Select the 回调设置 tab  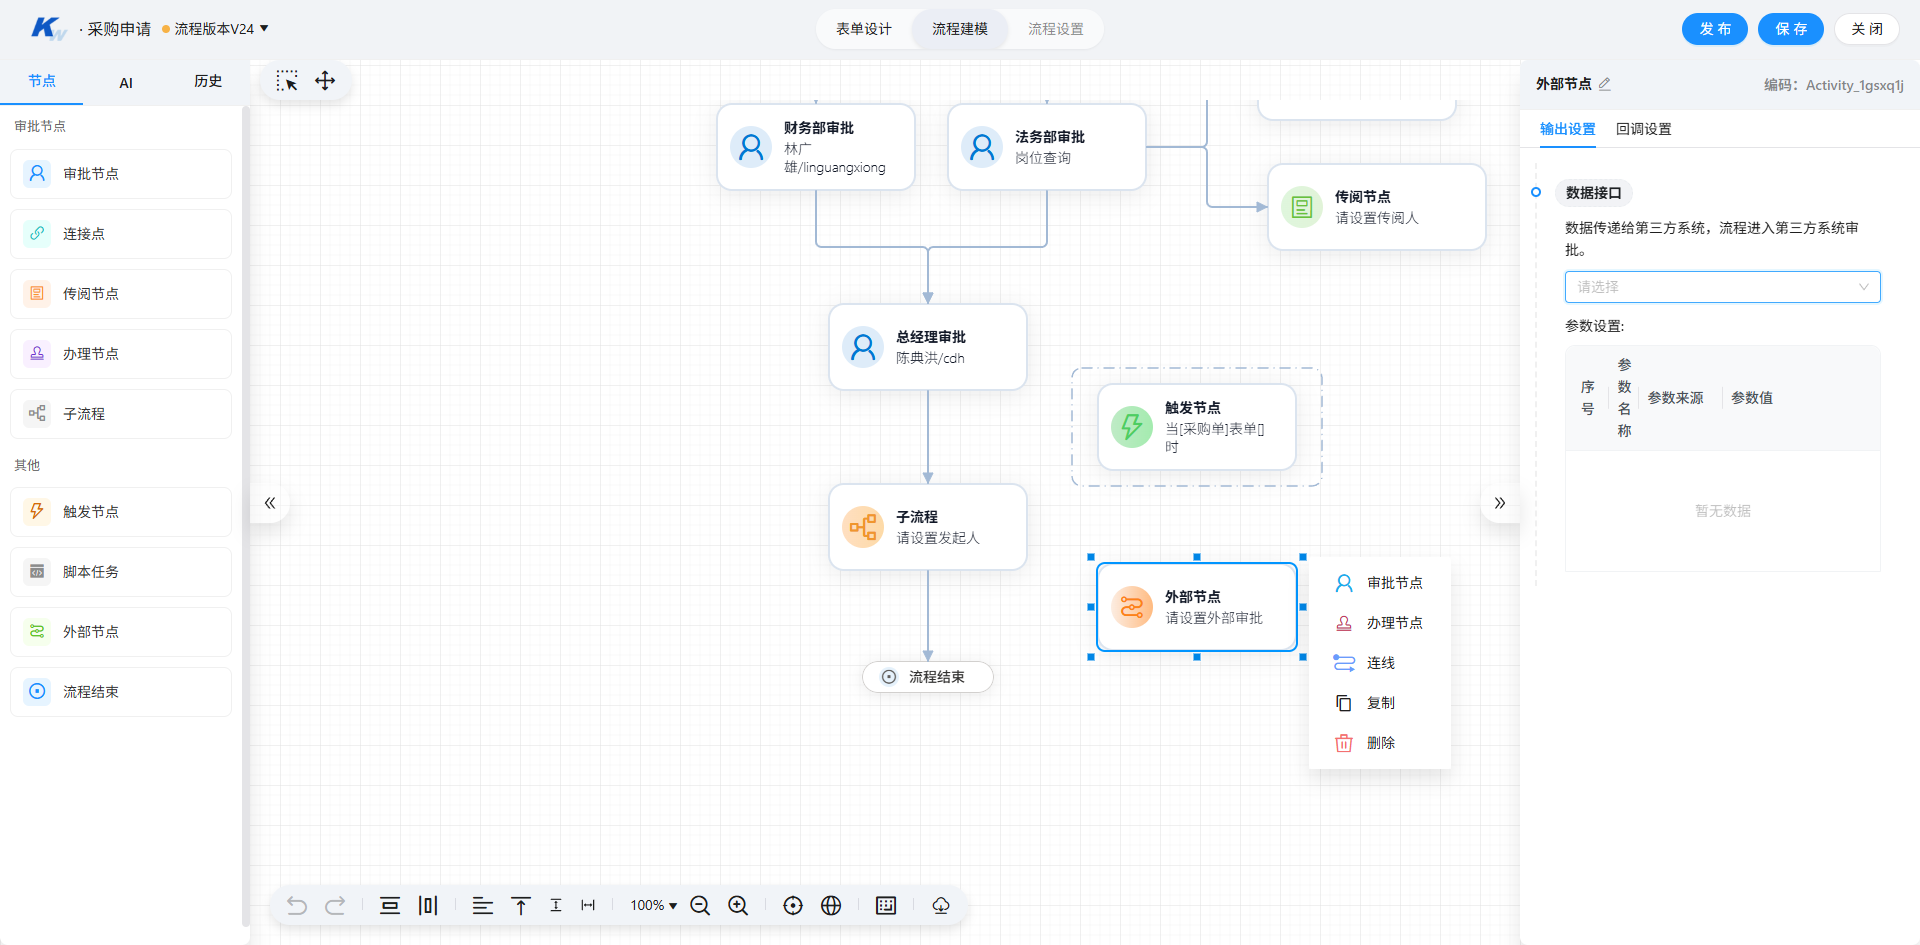pos(1644,129)
